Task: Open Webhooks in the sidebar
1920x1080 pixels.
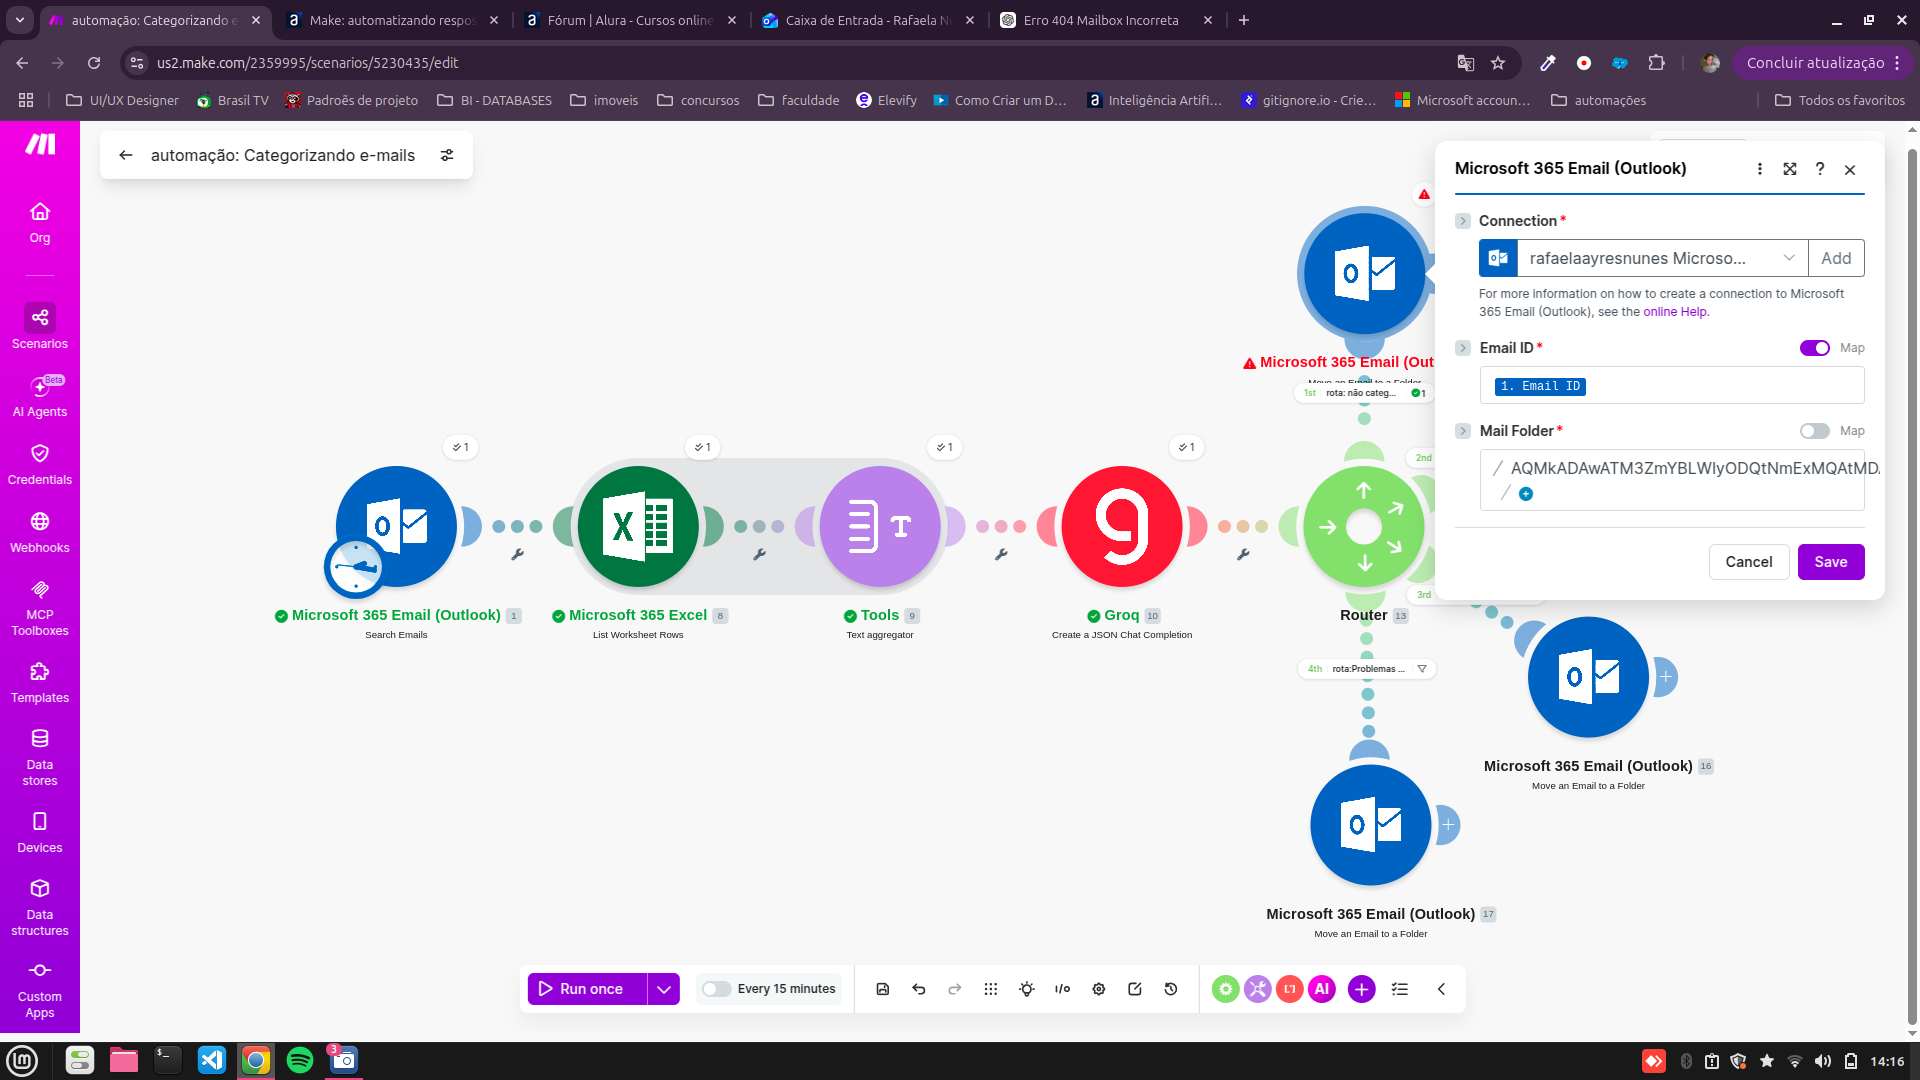Action: tap(40, 532)
